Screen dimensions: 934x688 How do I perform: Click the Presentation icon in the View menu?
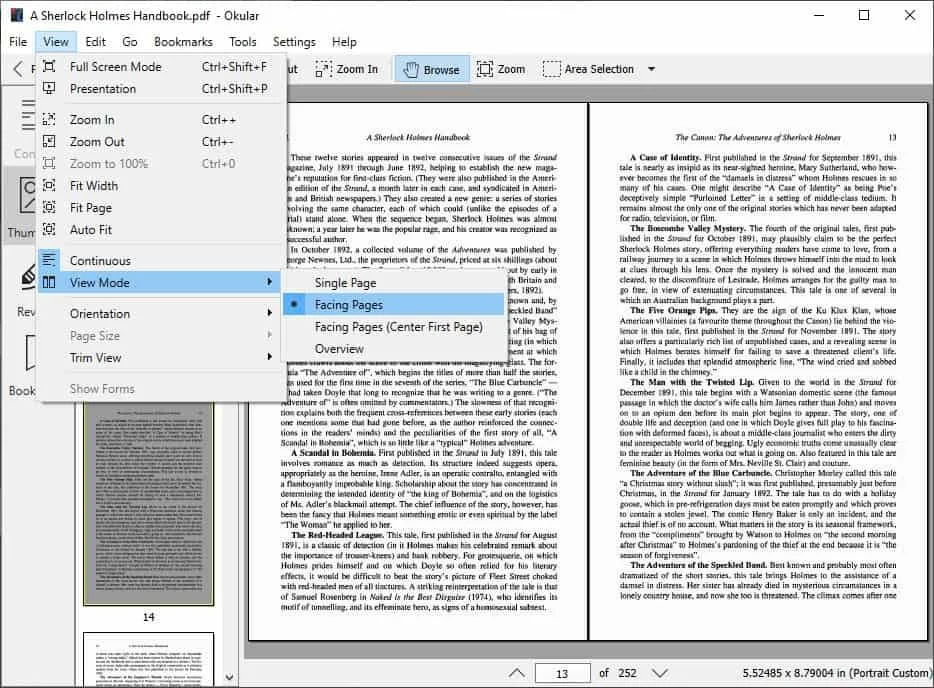coord(49,88)
